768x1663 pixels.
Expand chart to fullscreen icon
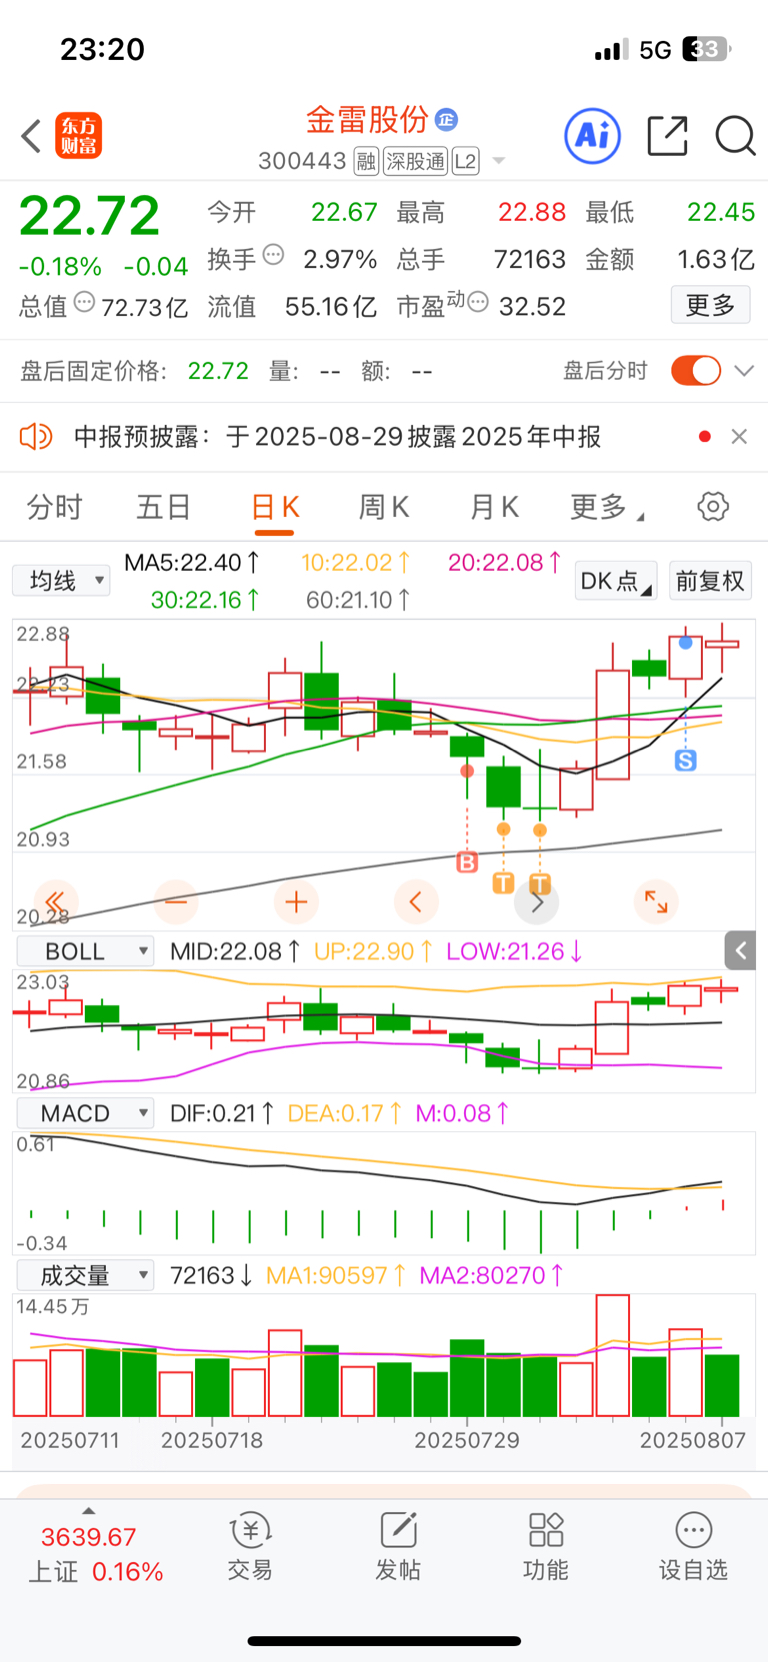click(656, 902)
